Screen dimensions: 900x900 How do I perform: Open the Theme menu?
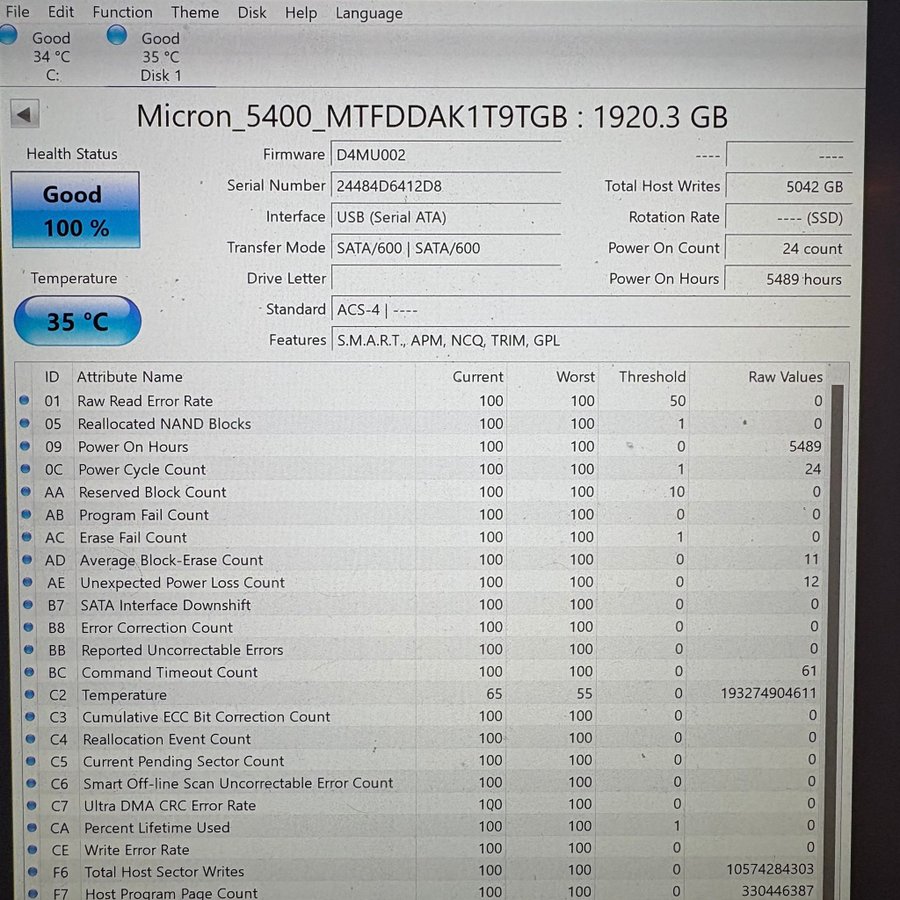(195, 12)
